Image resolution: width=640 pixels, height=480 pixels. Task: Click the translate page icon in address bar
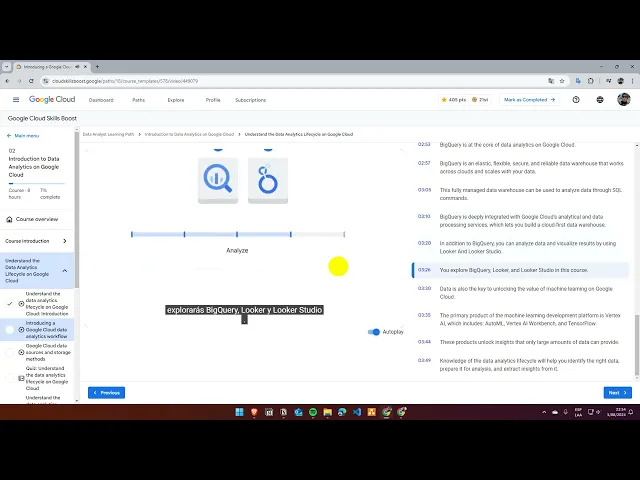click(551, 81)
